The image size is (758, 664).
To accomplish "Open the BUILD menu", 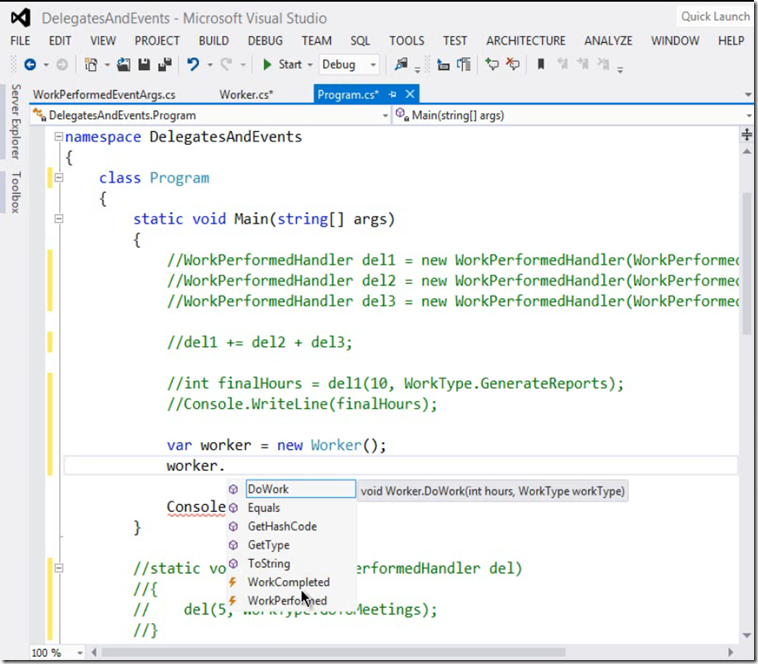I will tap(214, 41).
